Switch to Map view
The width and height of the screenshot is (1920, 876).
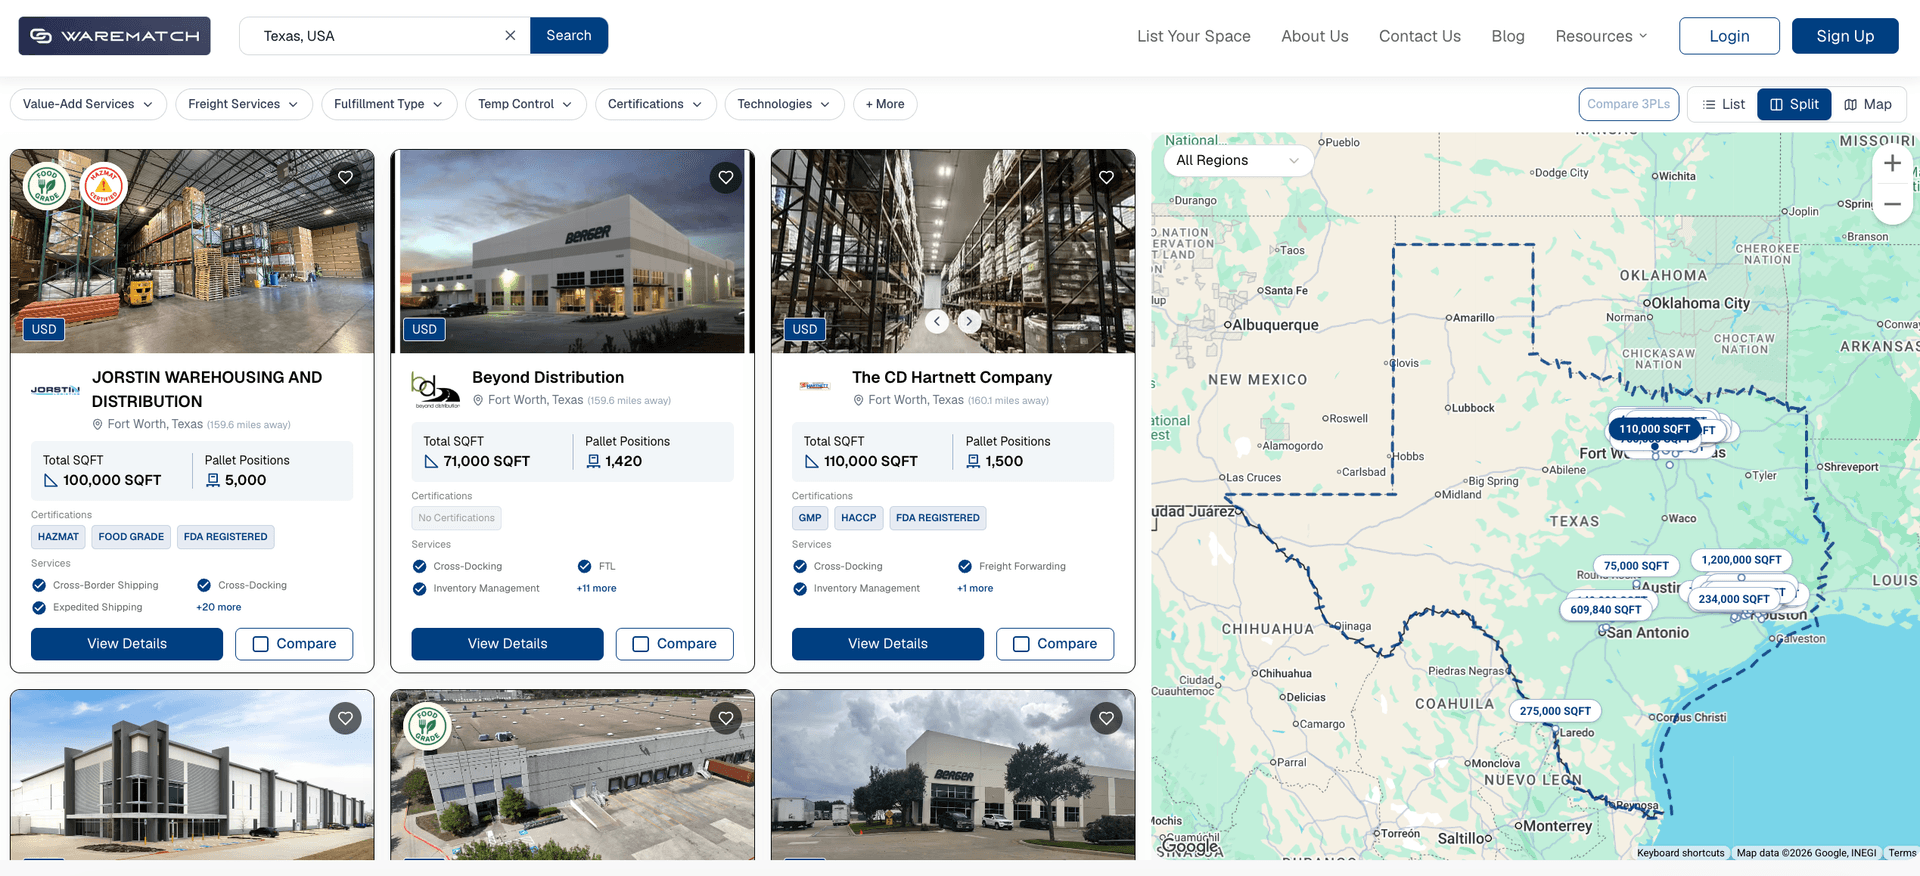click(x=1868, y=104)
